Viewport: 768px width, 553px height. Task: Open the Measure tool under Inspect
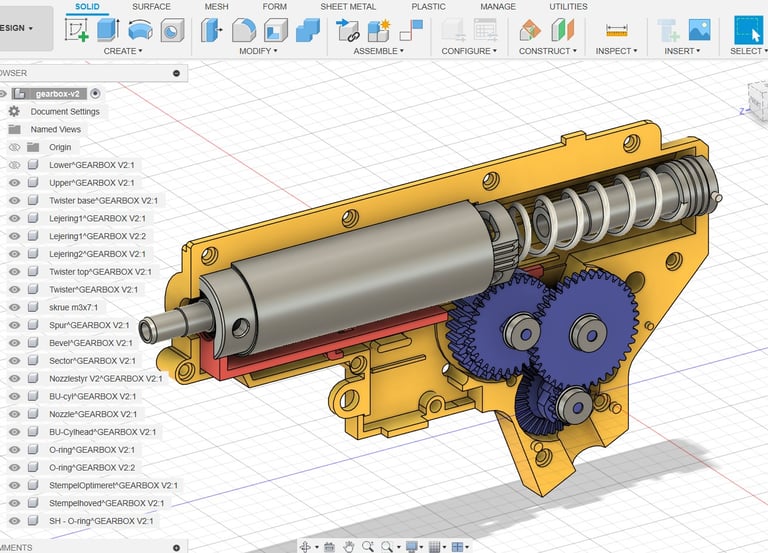click(616, 30)
